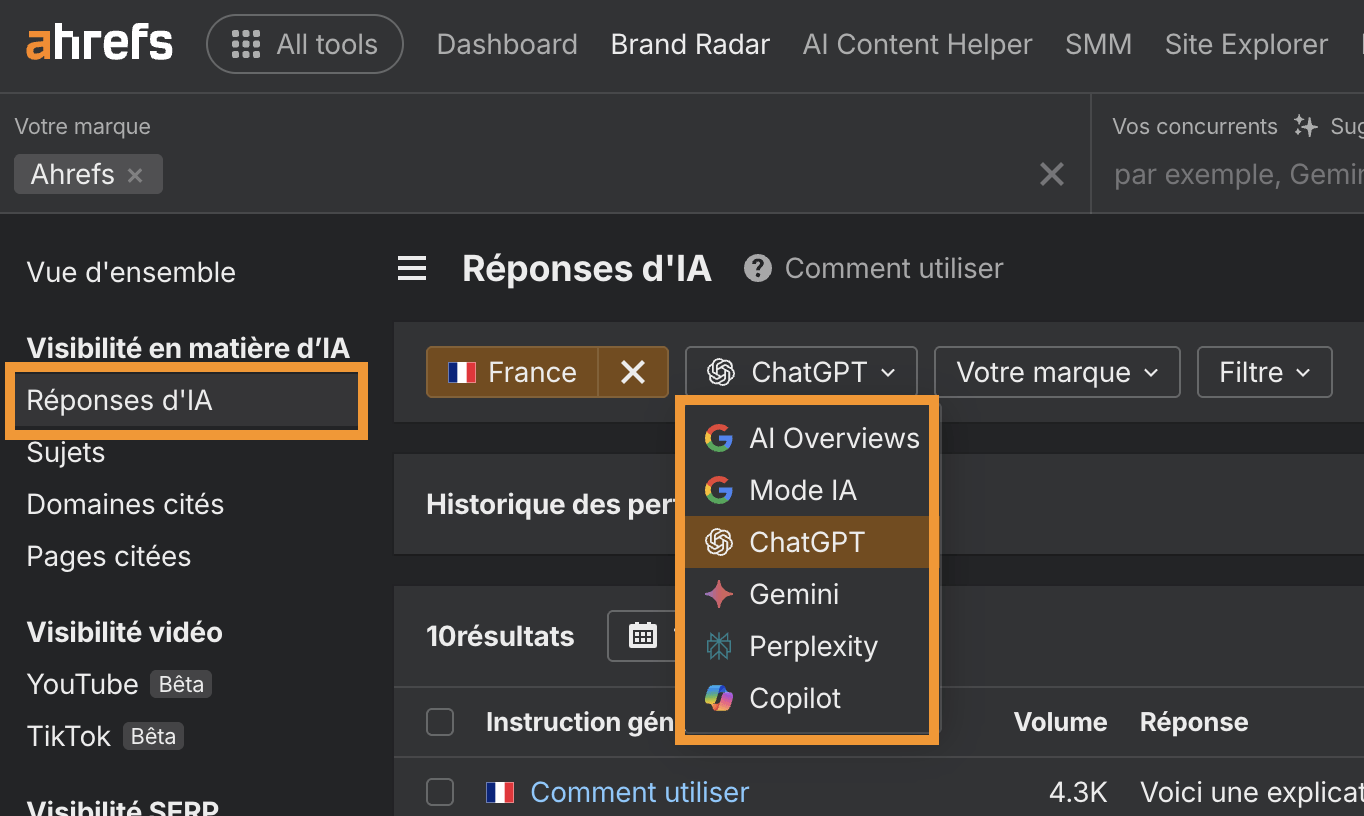Select Mode IA from the platform list

click(x=802, y=489)
